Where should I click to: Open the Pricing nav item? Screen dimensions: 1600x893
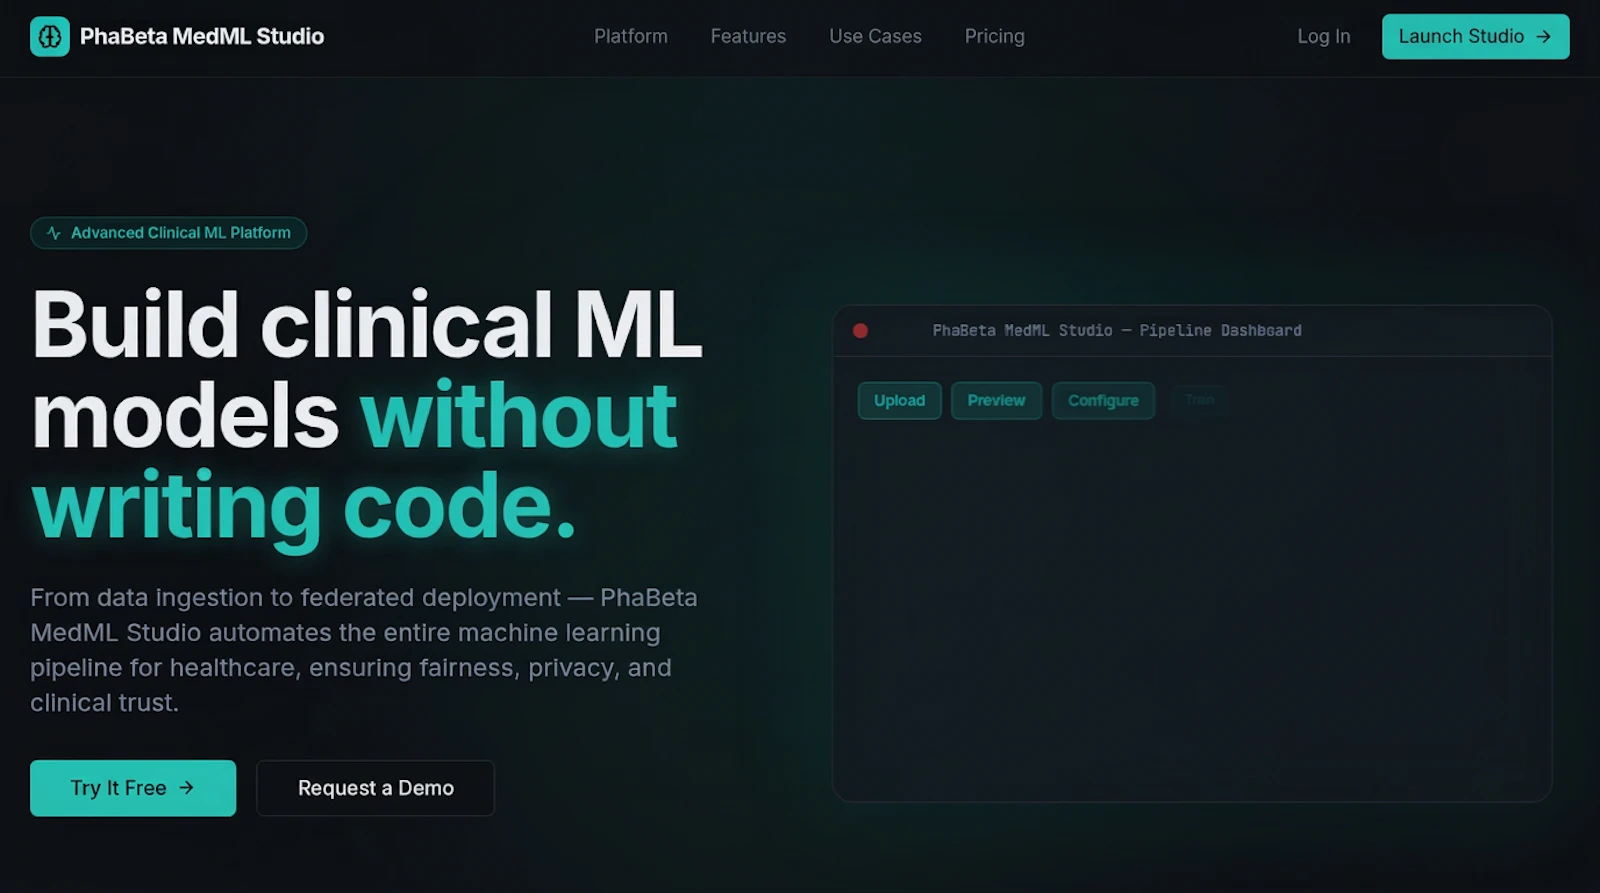click(994, 36)
